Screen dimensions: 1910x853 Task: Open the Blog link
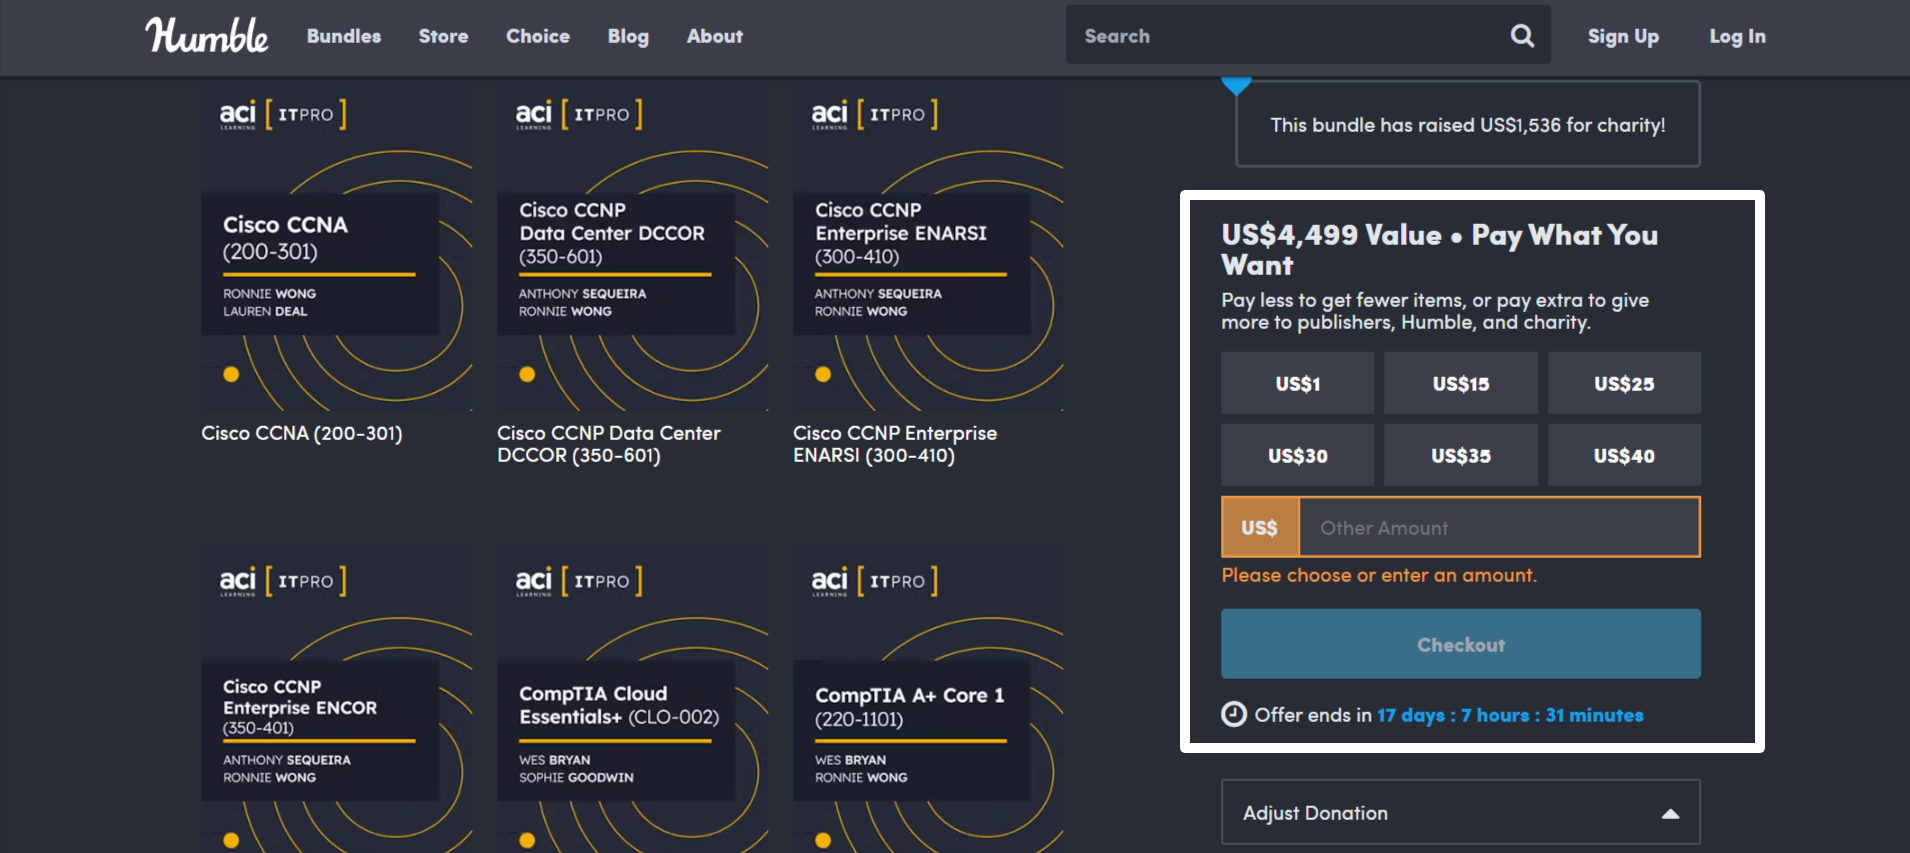click(628, 36)
